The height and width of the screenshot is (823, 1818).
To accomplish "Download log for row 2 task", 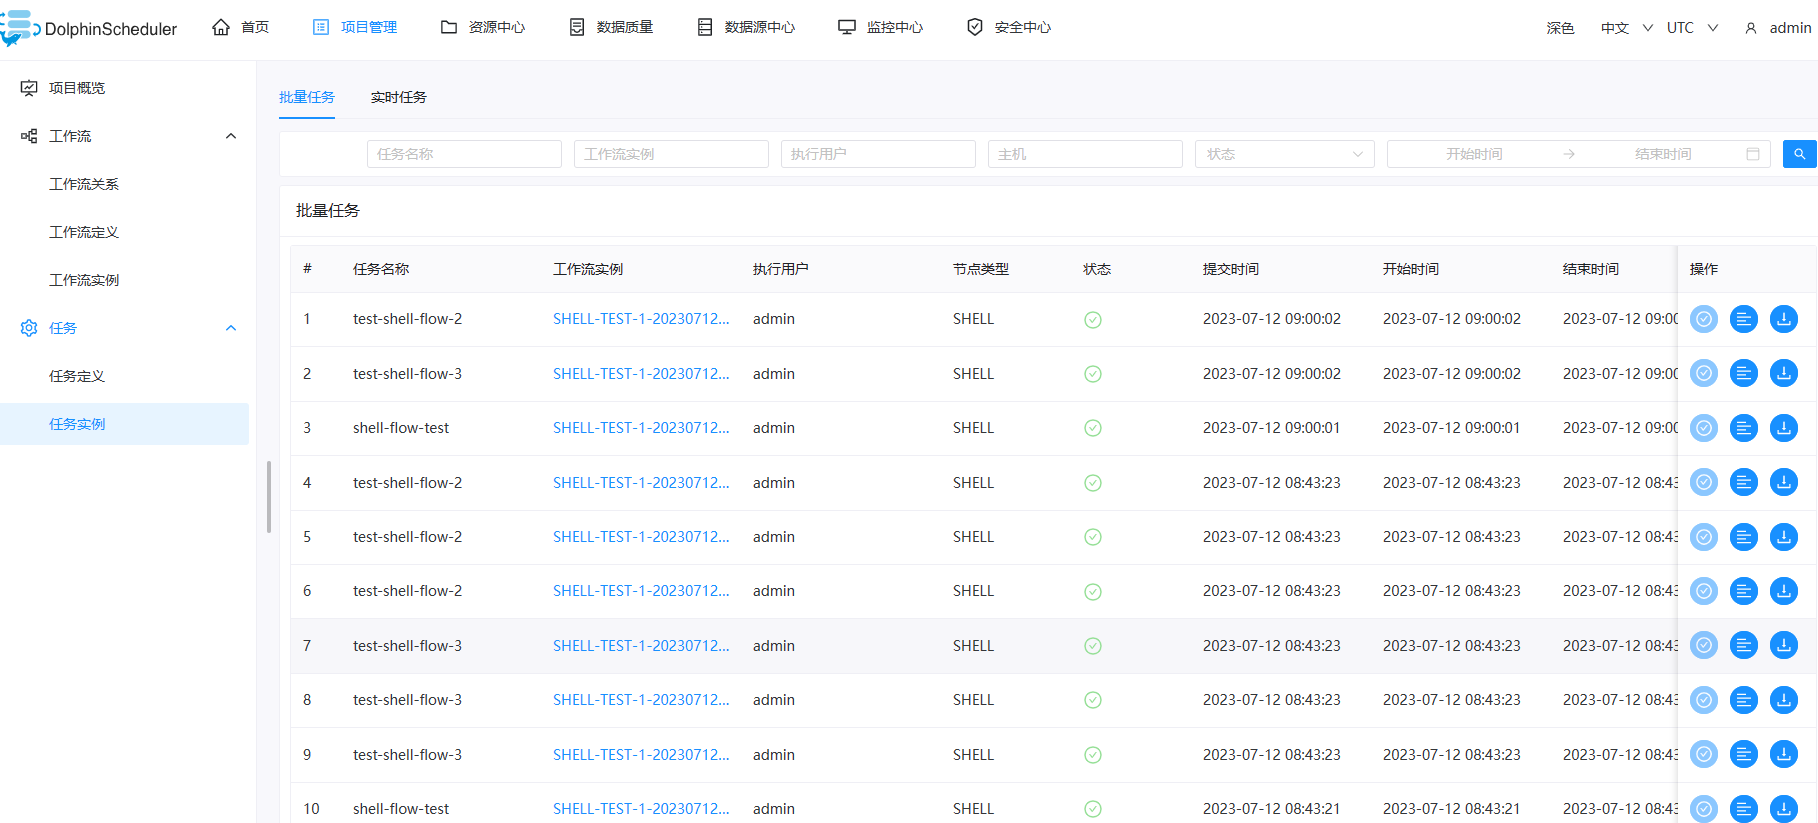I will pos(1784,373).
